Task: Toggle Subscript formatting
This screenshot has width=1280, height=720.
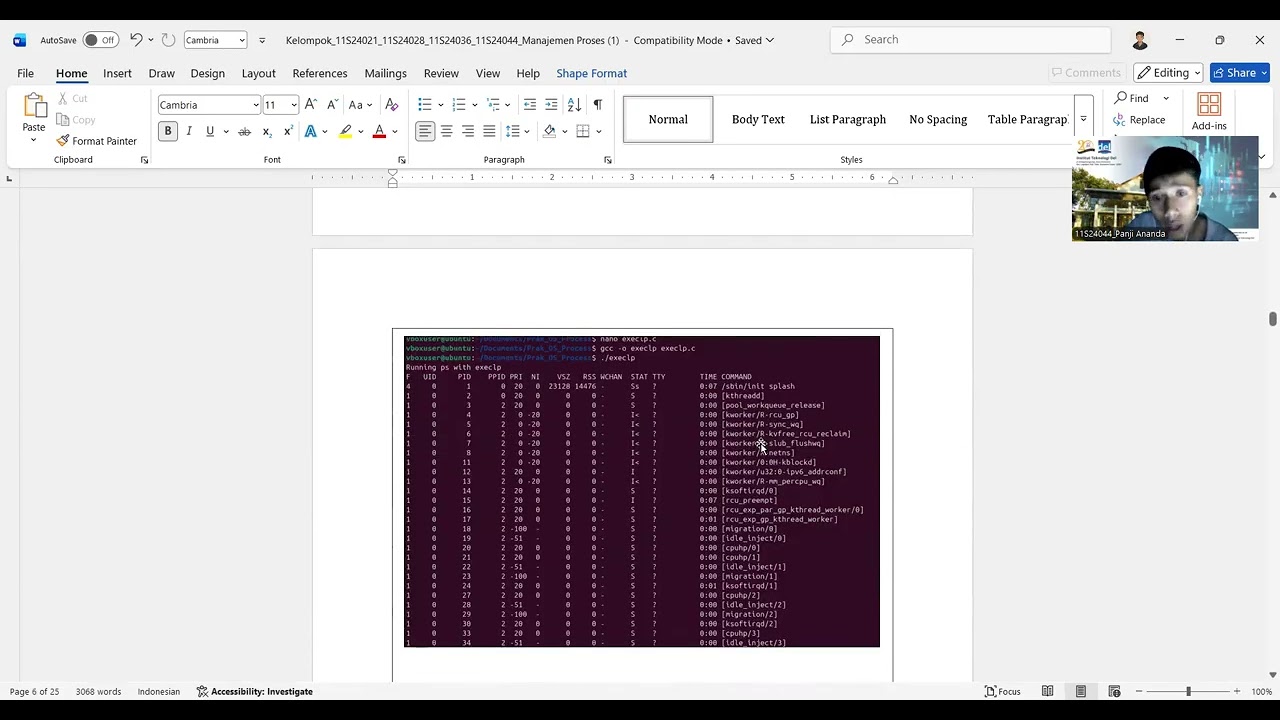Action: [x=267, y=131]
